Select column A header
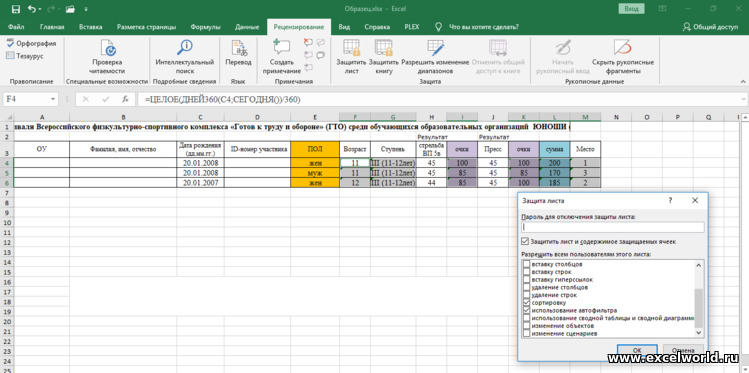This screenshot has height=373, width=749. (42, 117)
